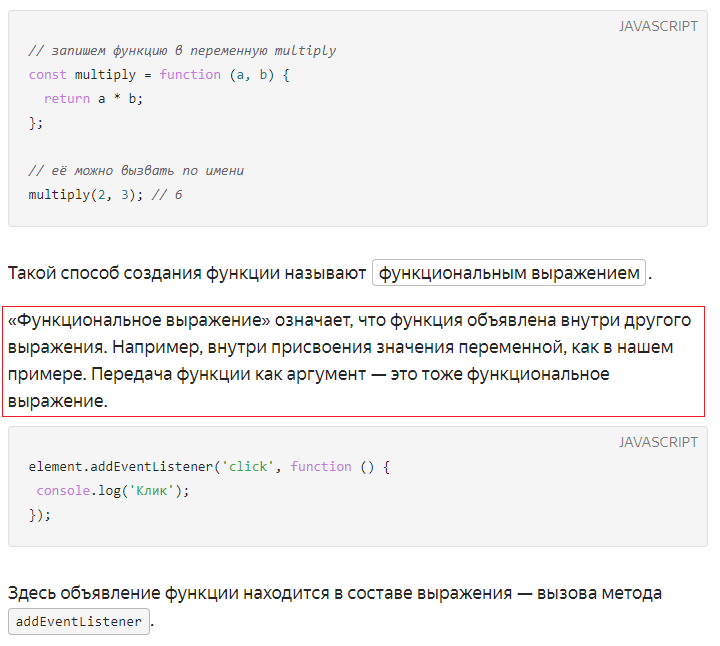Click the JAVASCRIPT label of the addEventListener code block
Screen dimensions: 720x646
658,442
